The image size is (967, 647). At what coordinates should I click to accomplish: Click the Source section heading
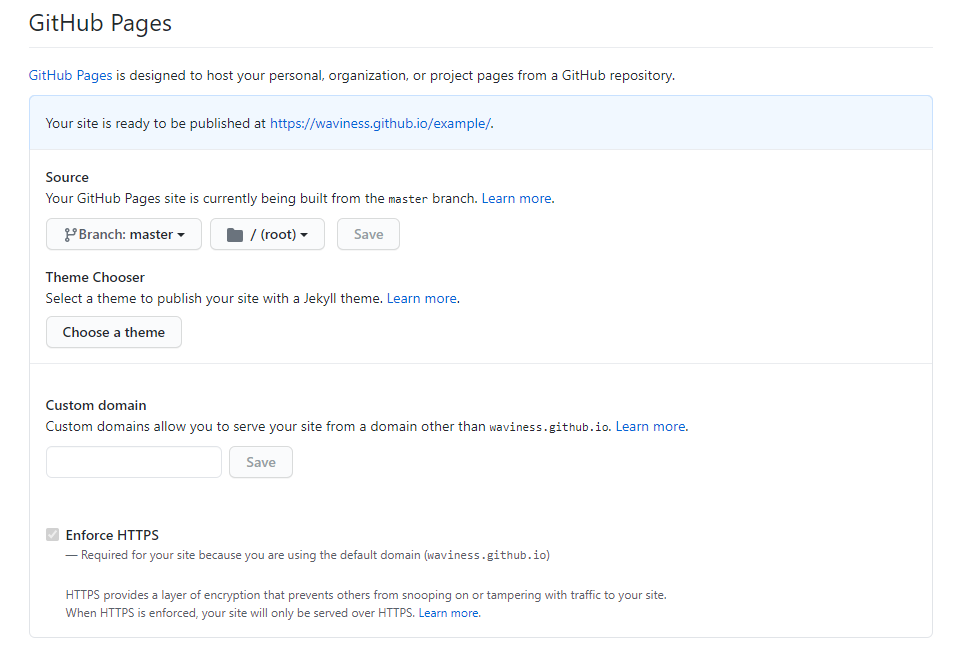pos(67,178)
